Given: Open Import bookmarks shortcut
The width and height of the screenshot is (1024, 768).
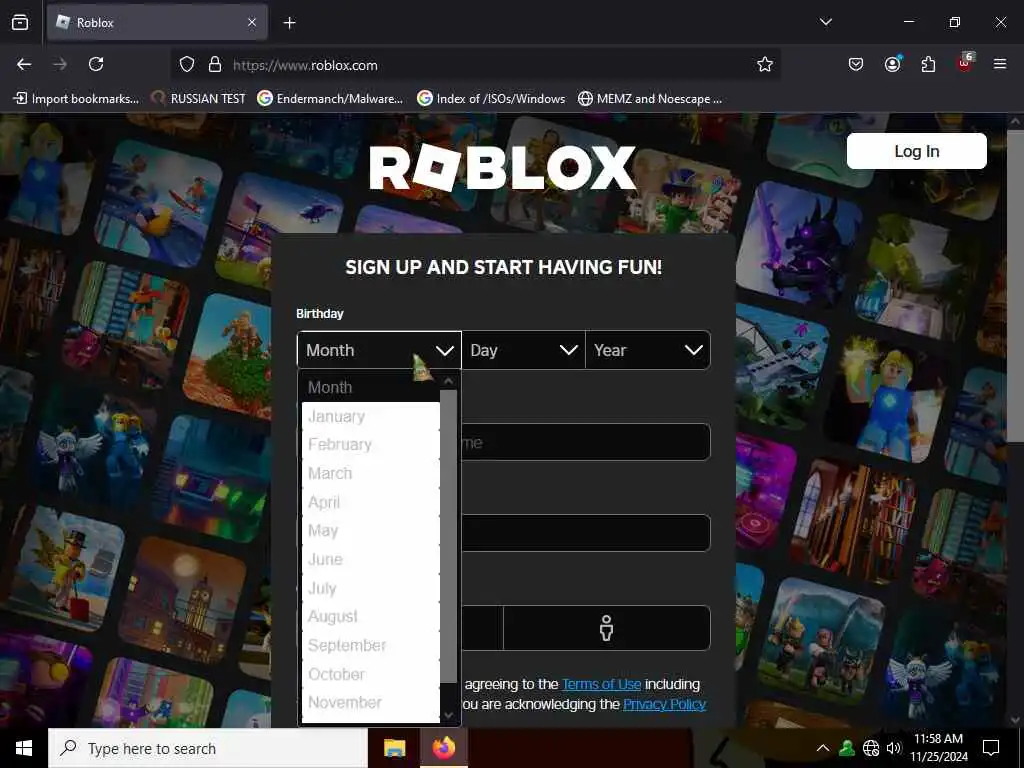Looking at the screenshot, I should pyautogui.click(x=76, y=99).
